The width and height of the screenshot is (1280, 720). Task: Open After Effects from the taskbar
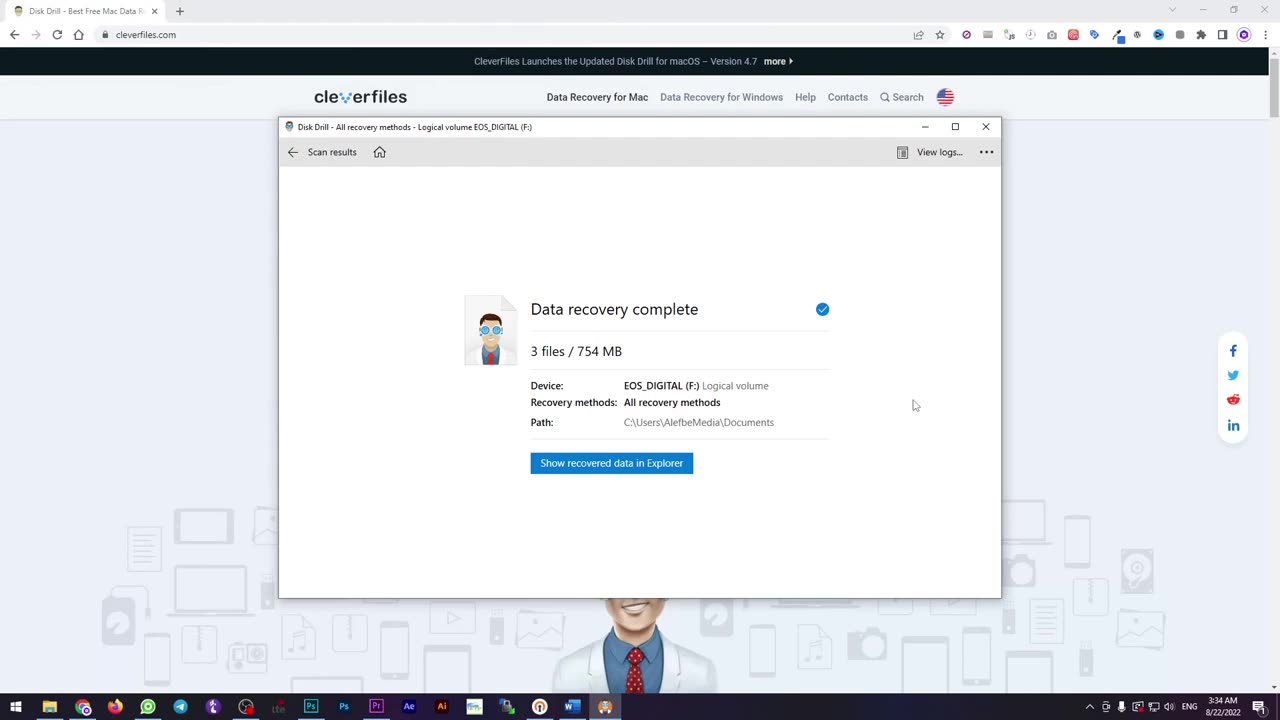409,707
